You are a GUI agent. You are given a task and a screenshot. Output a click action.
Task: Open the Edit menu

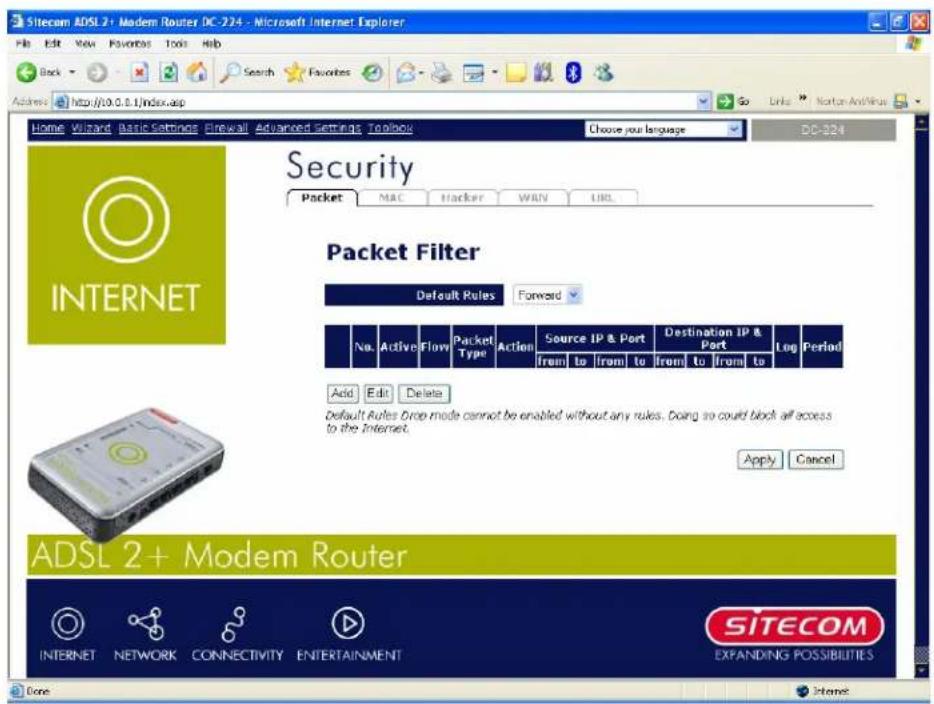point(52,43)
